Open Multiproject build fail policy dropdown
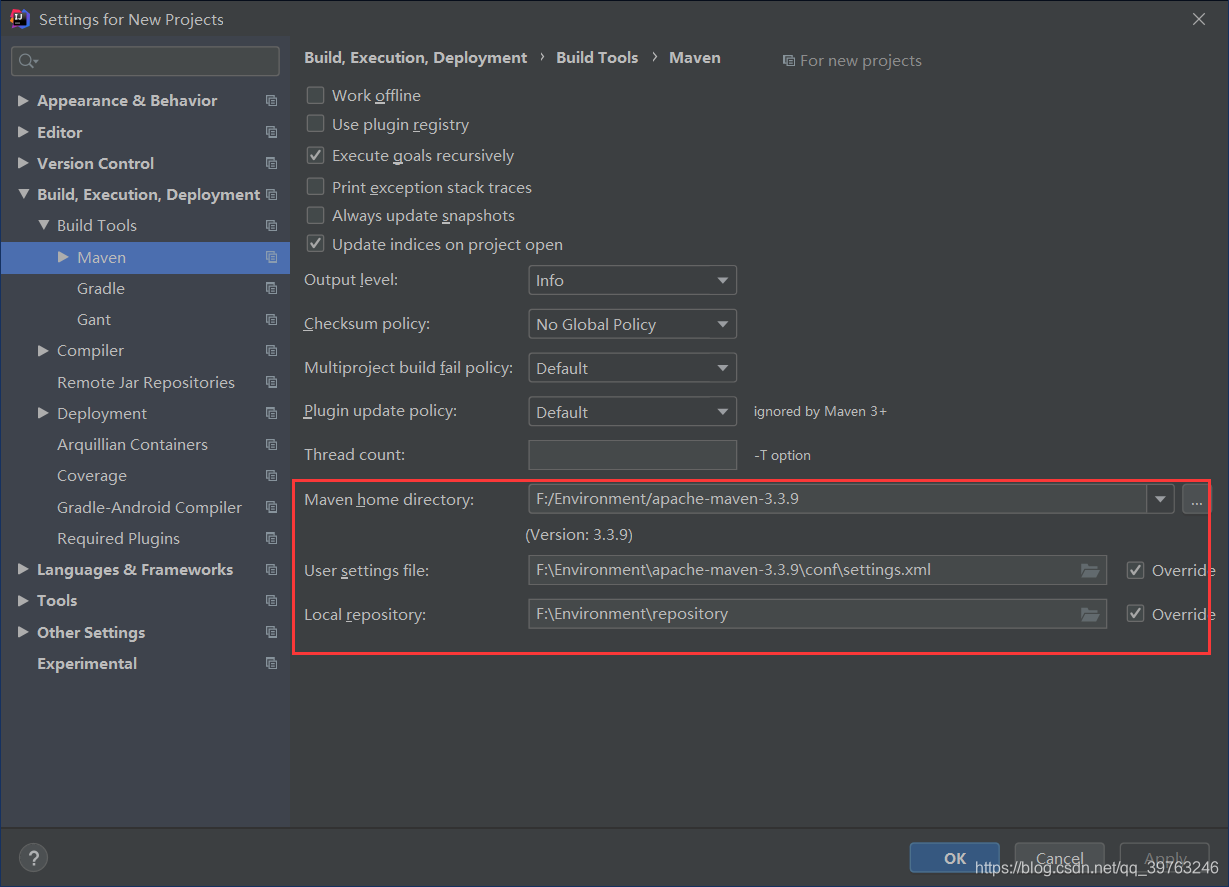 (632, 368)
